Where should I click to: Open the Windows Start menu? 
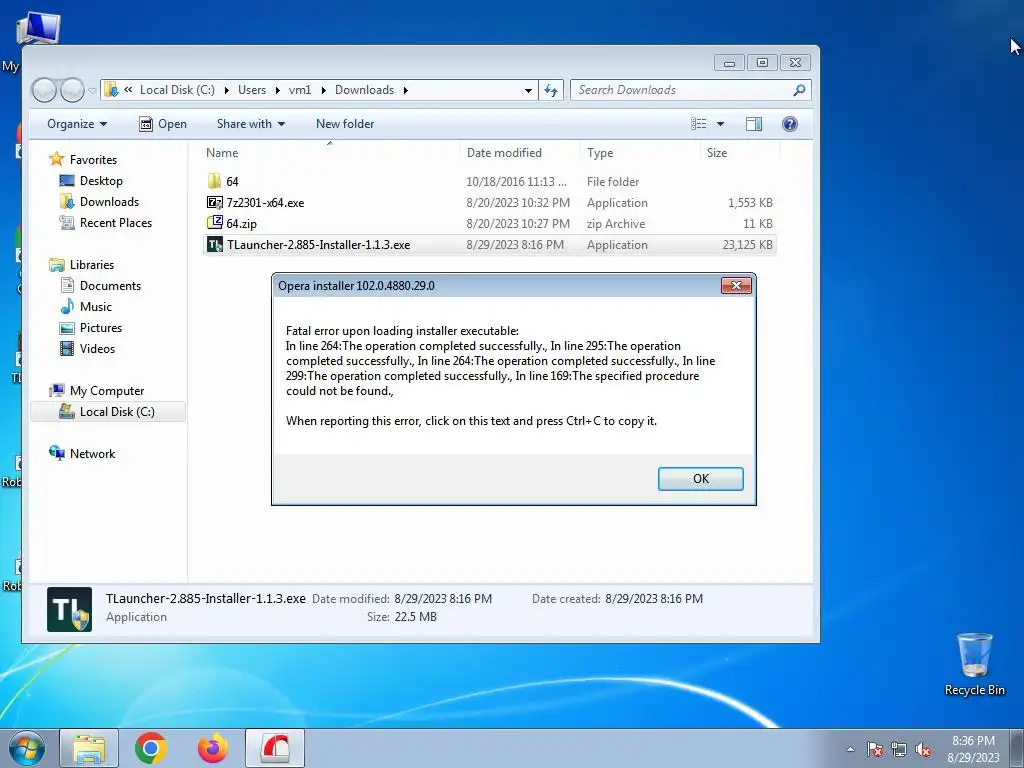pyautogui.click(x=26, y=748)
